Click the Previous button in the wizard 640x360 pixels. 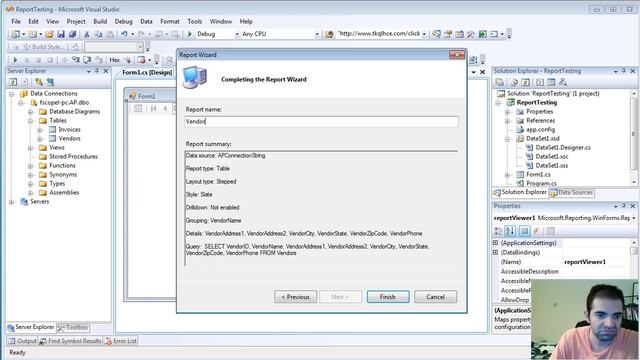coord(296,297)
